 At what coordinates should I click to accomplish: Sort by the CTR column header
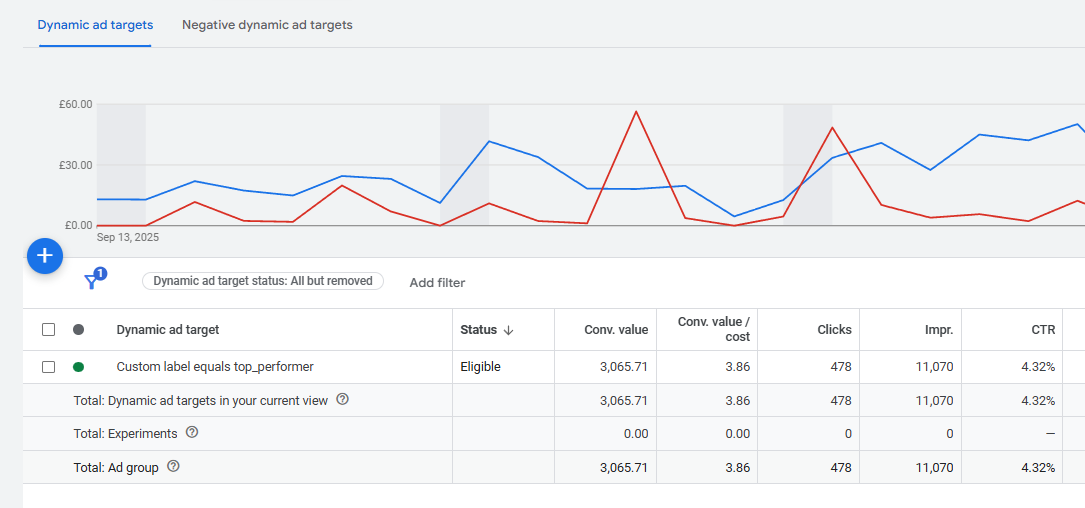(x=1042, y=330)
